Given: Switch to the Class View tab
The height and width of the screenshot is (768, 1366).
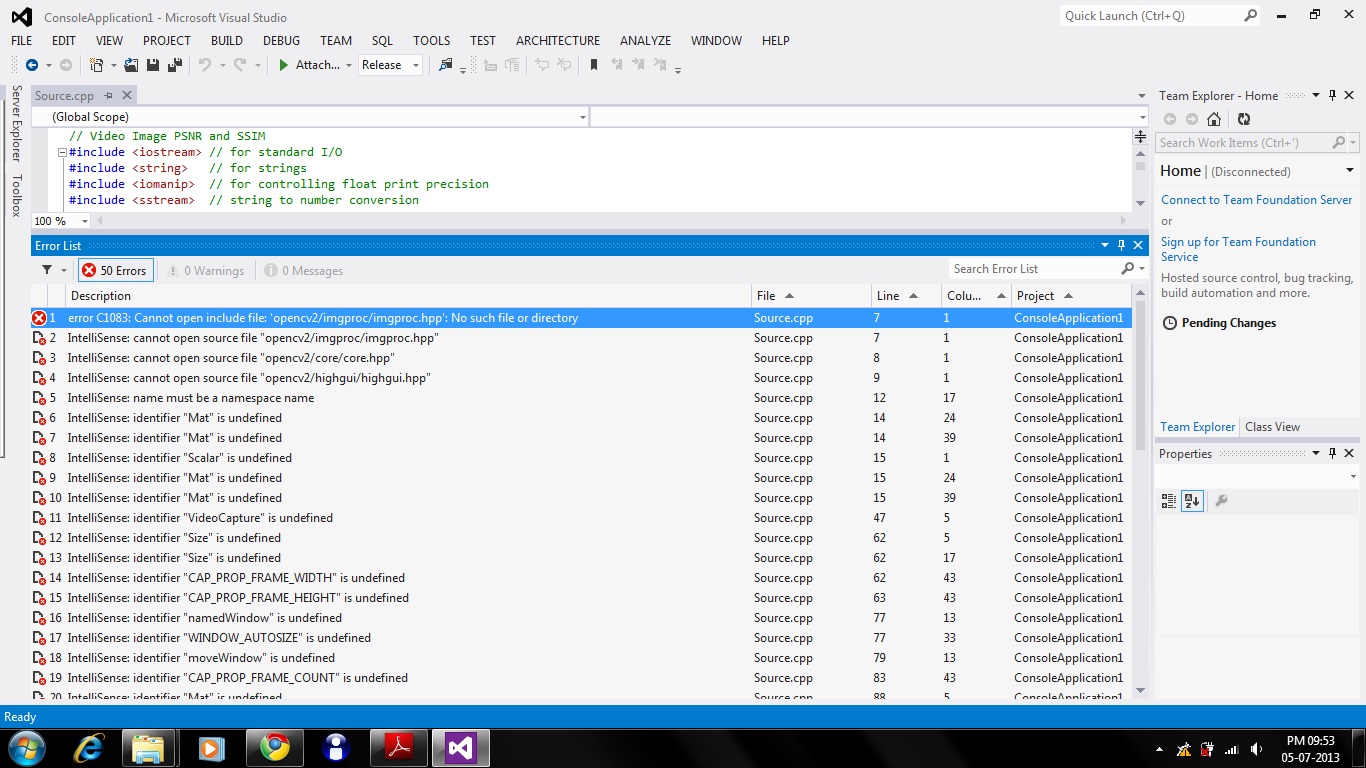Looking at the screenshot, I should (x=1272, y=426).
